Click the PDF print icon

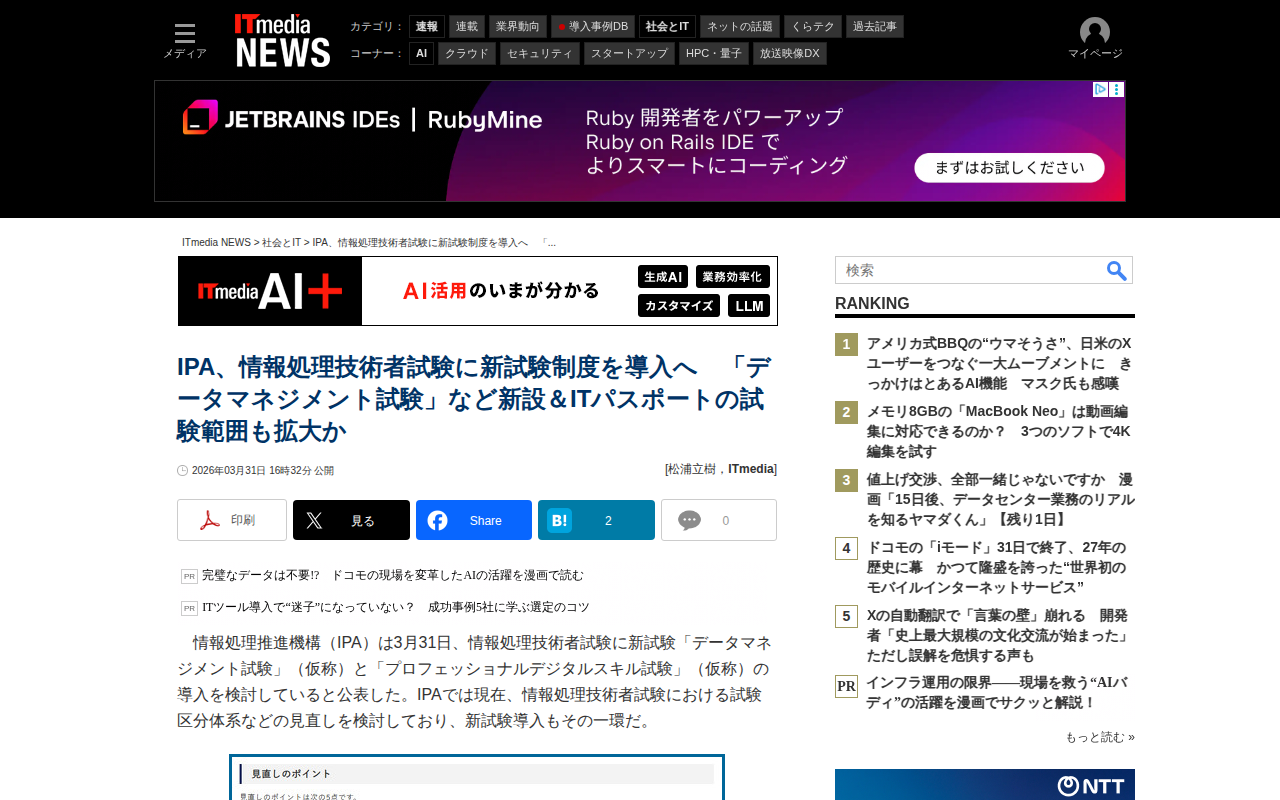[x=210, y=520]
